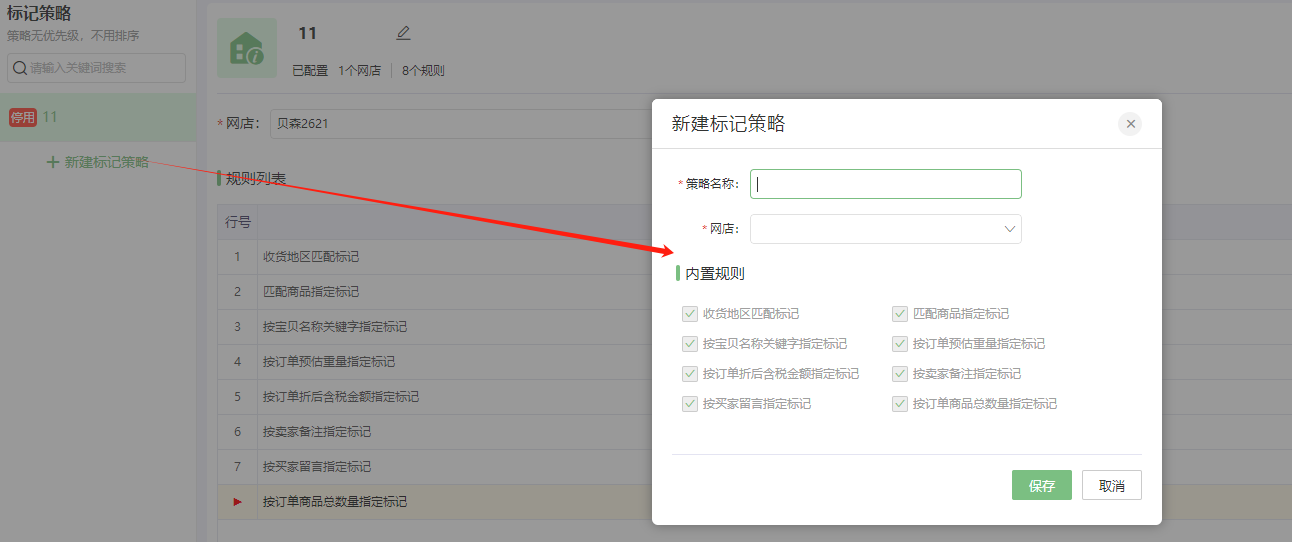Click the 8个规则 count text
This screenshot has width=1292, height=542.
point(423,71)
